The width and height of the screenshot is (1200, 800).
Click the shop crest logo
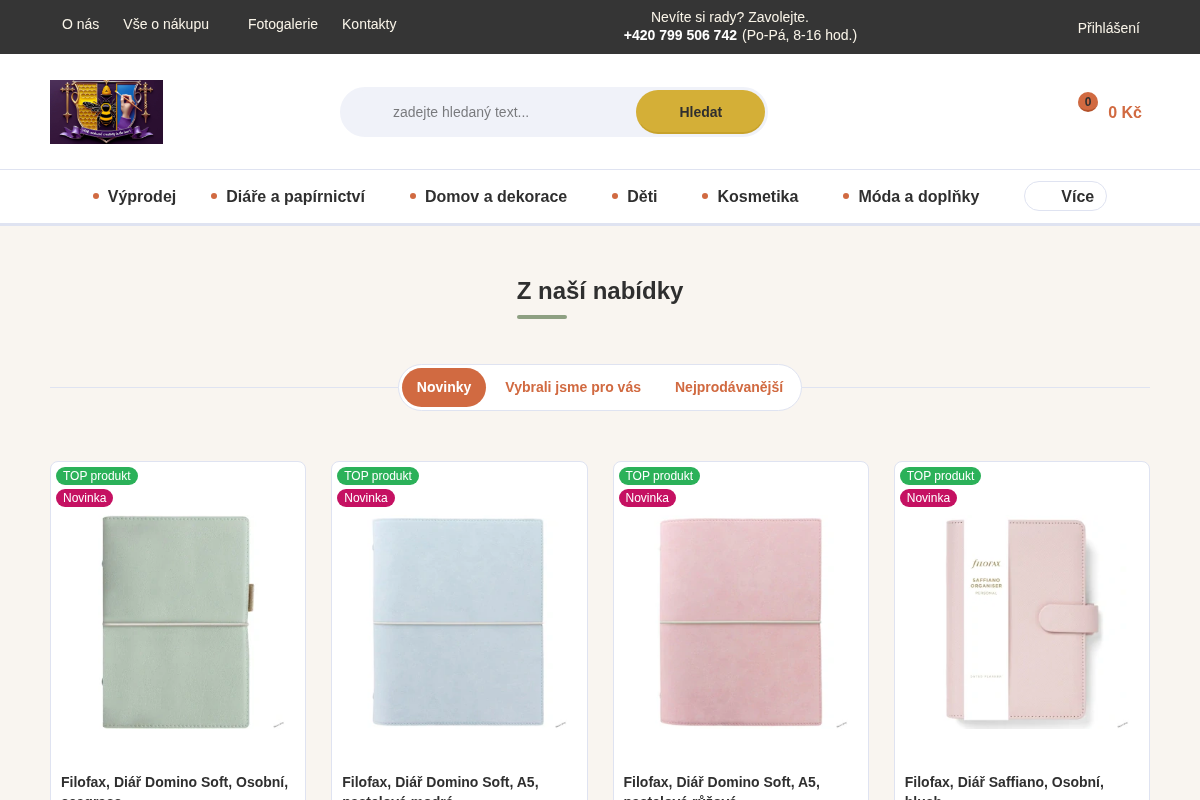click(106, 112)
